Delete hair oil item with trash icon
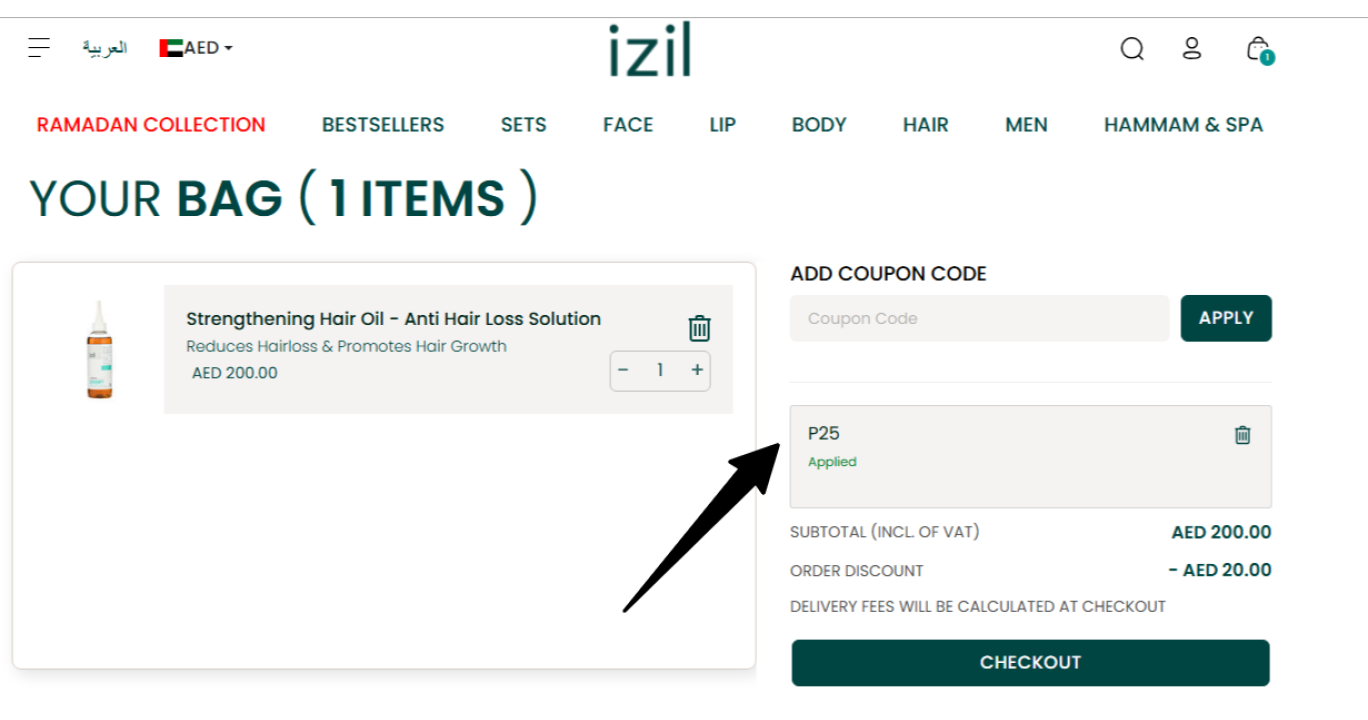This screenshot has height=720, width=1368. 699,328
